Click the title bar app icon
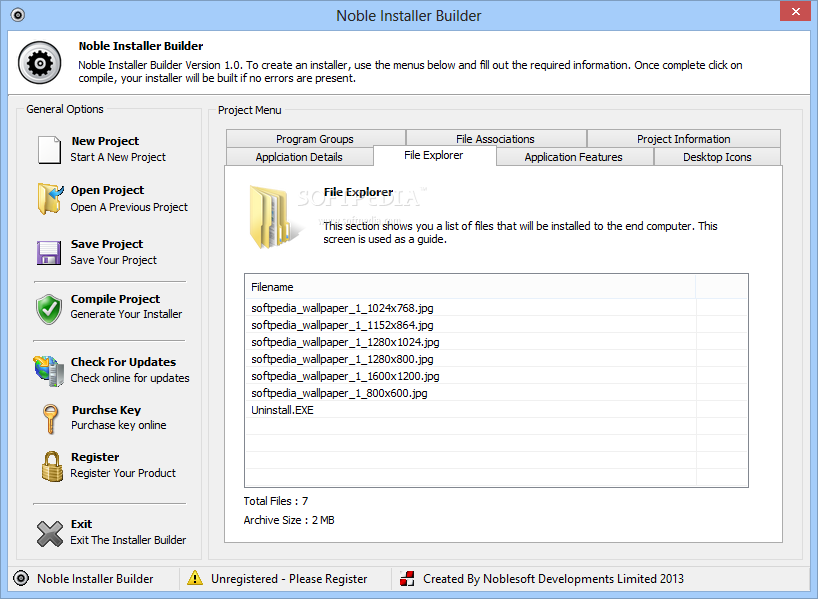The width and height of the screenshot is (818, 599). [18, 15]
